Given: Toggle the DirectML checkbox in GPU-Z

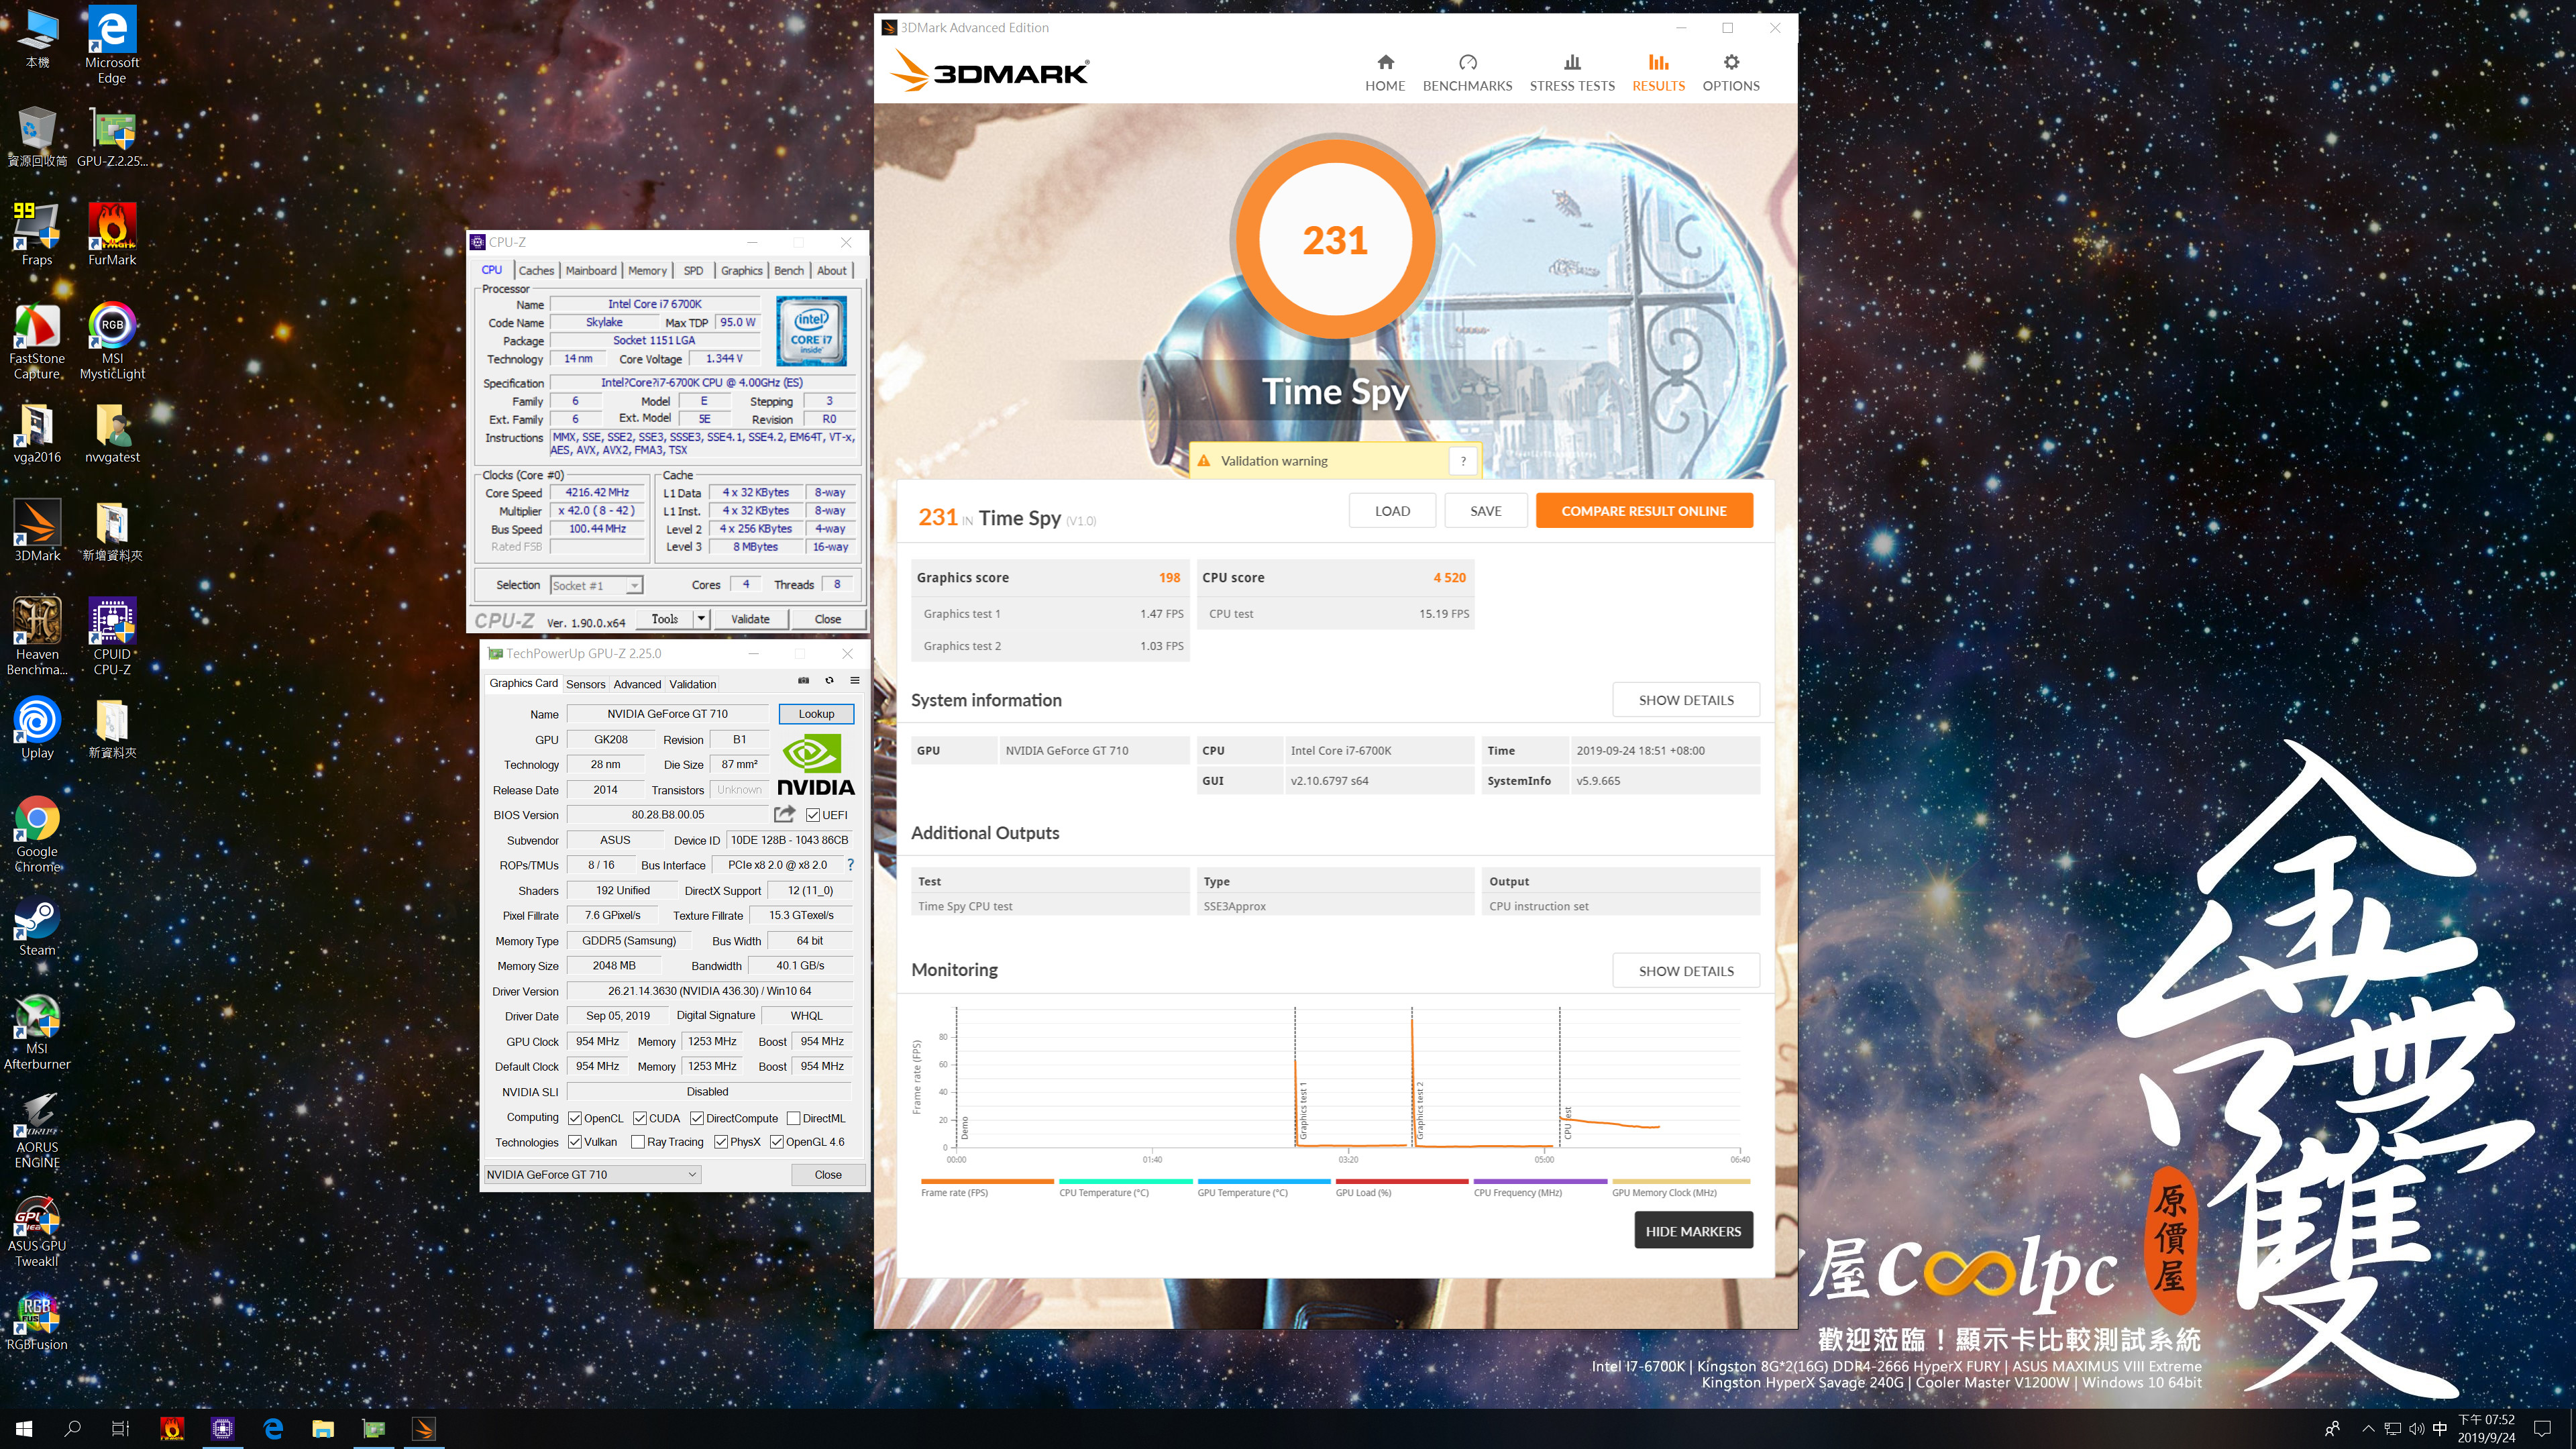Looking at the screenshot, I should 793,1118.
